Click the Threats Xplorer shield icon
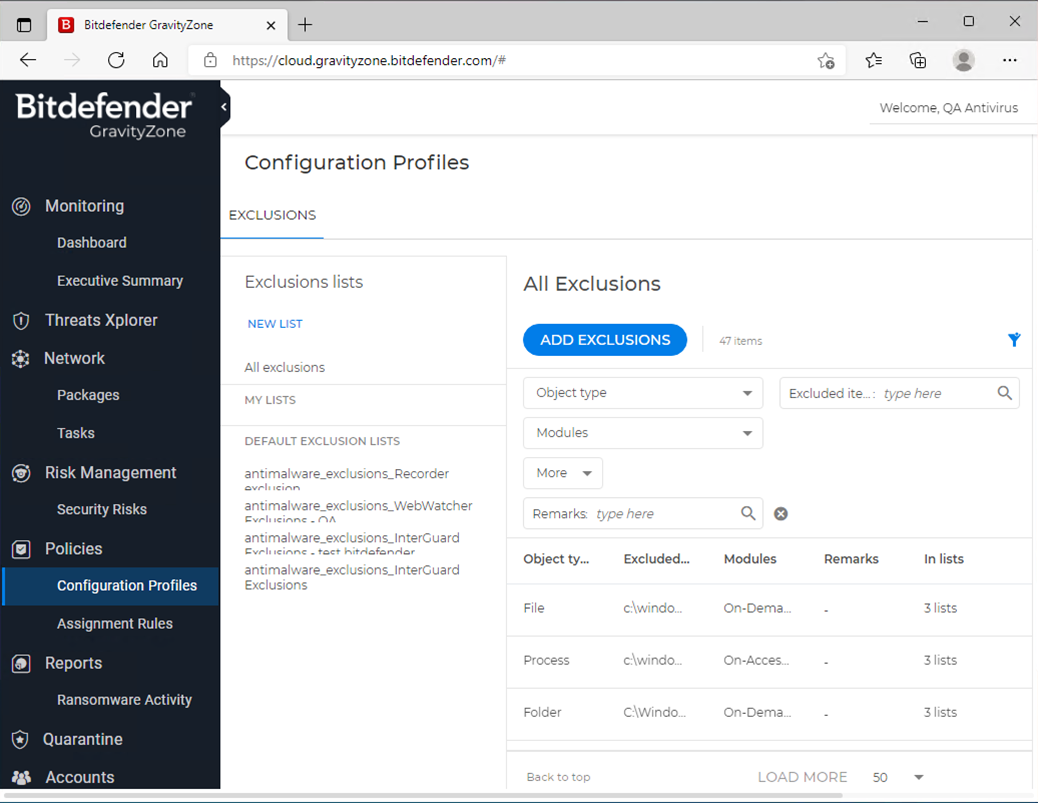This screenshot has width=1038, height=803. (21, 320)
